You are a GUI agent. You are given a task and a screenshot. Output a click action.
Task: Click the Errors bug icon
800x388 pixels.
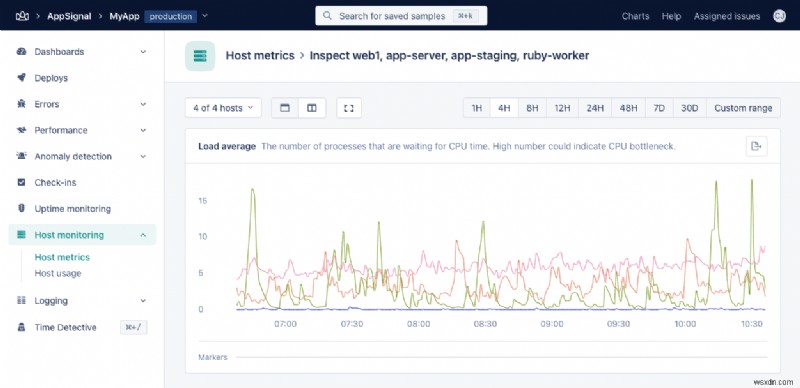point(21,104)
